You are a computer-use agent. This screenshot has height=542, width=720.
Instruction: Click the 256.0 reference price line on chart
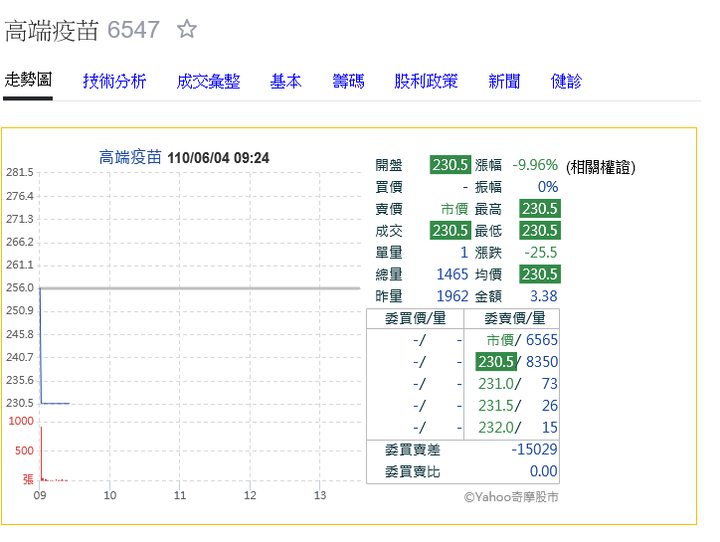[200, 288]
